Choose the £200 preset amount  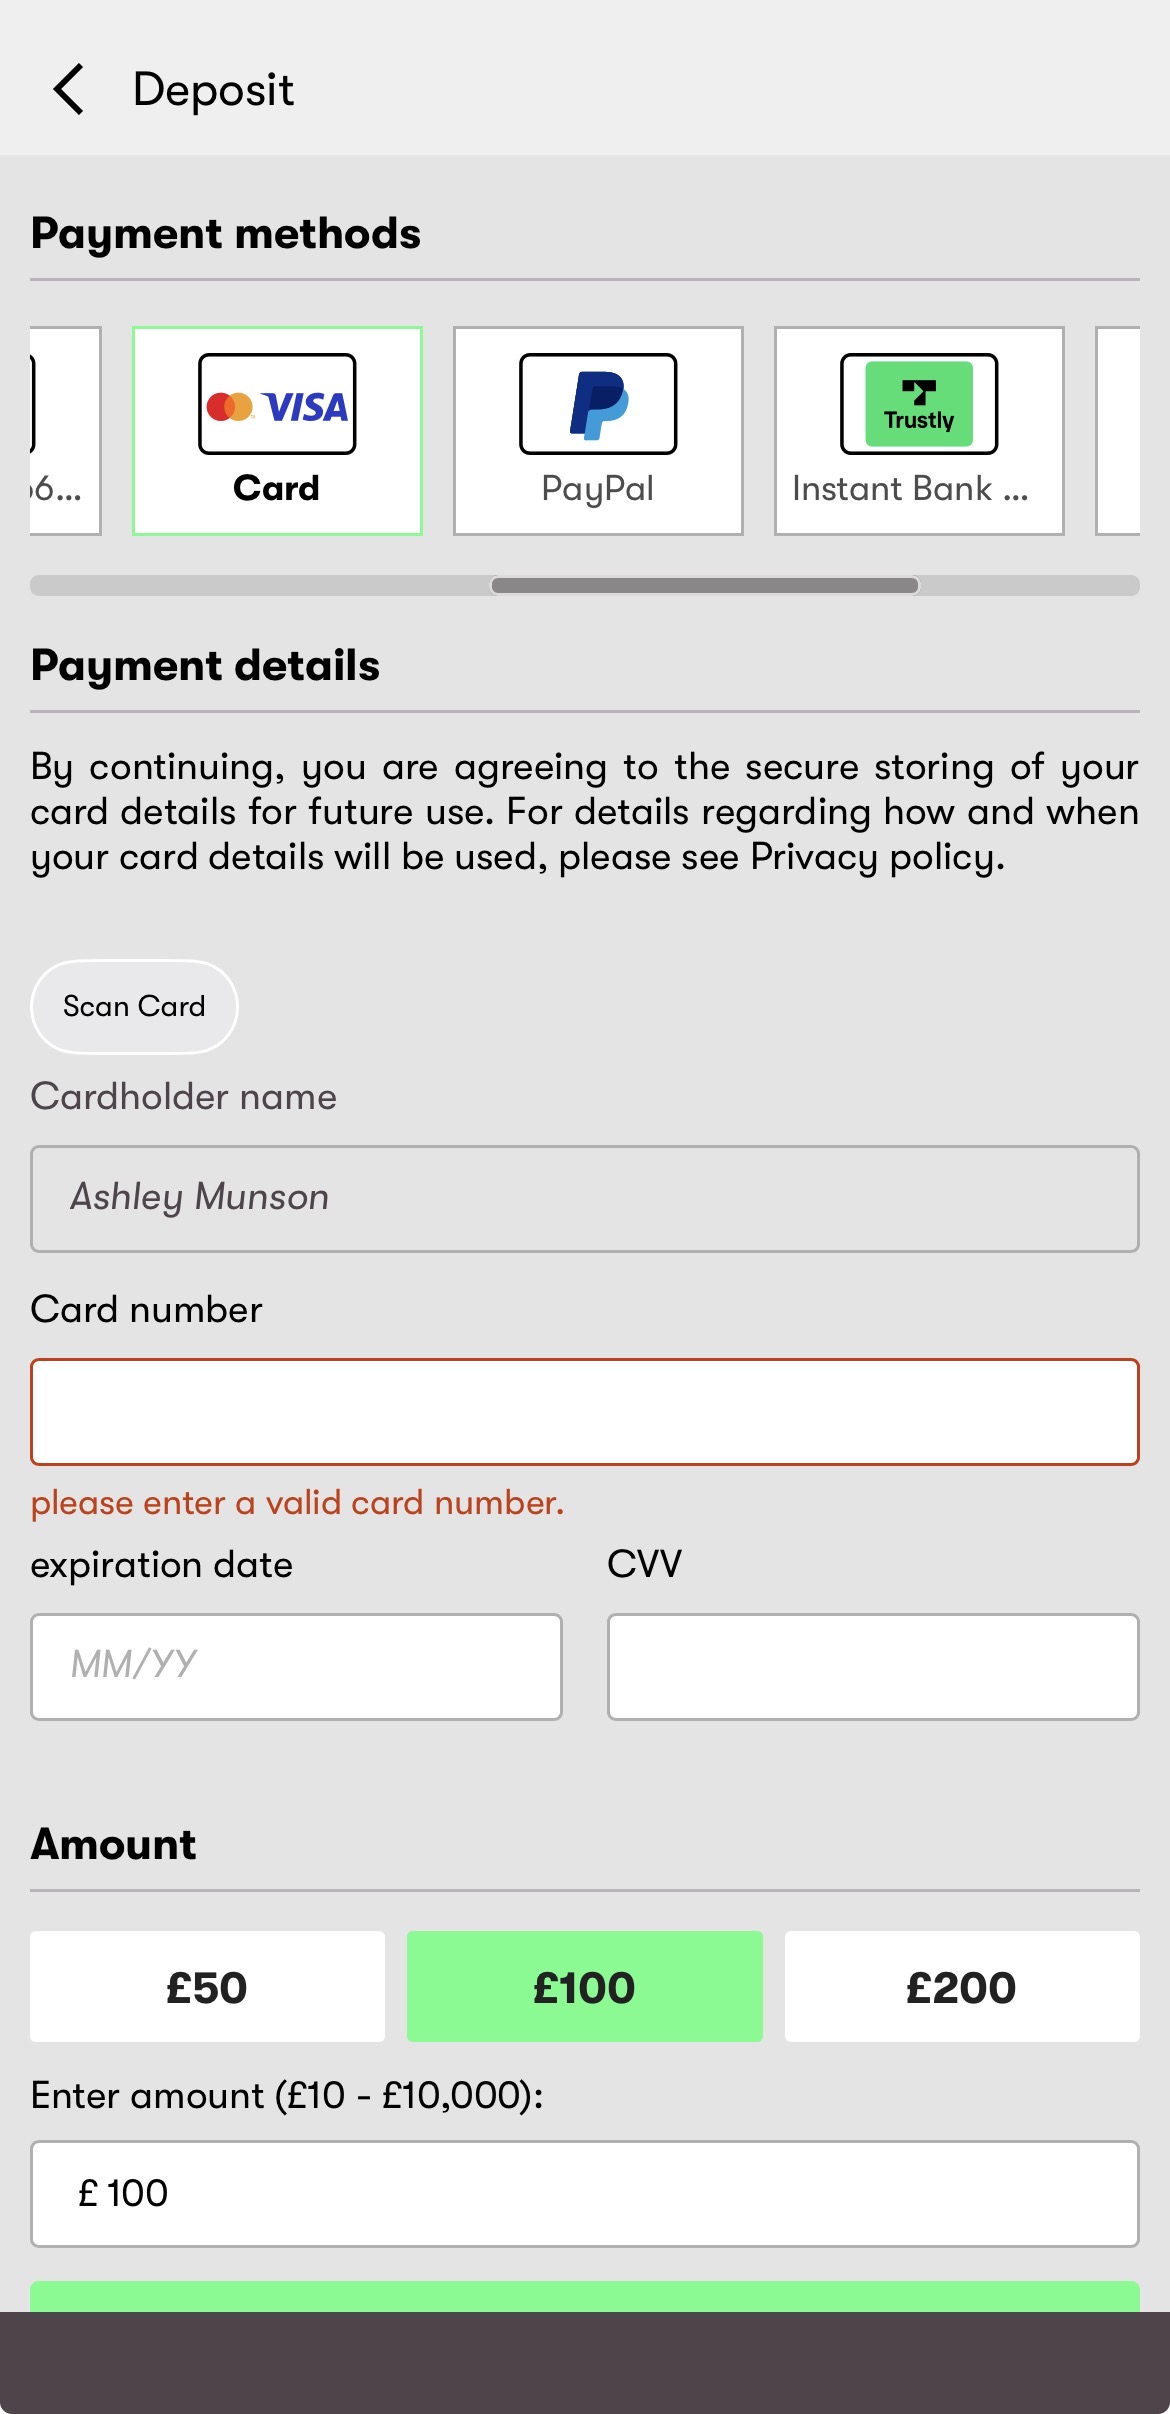[x=962, y=1986]
